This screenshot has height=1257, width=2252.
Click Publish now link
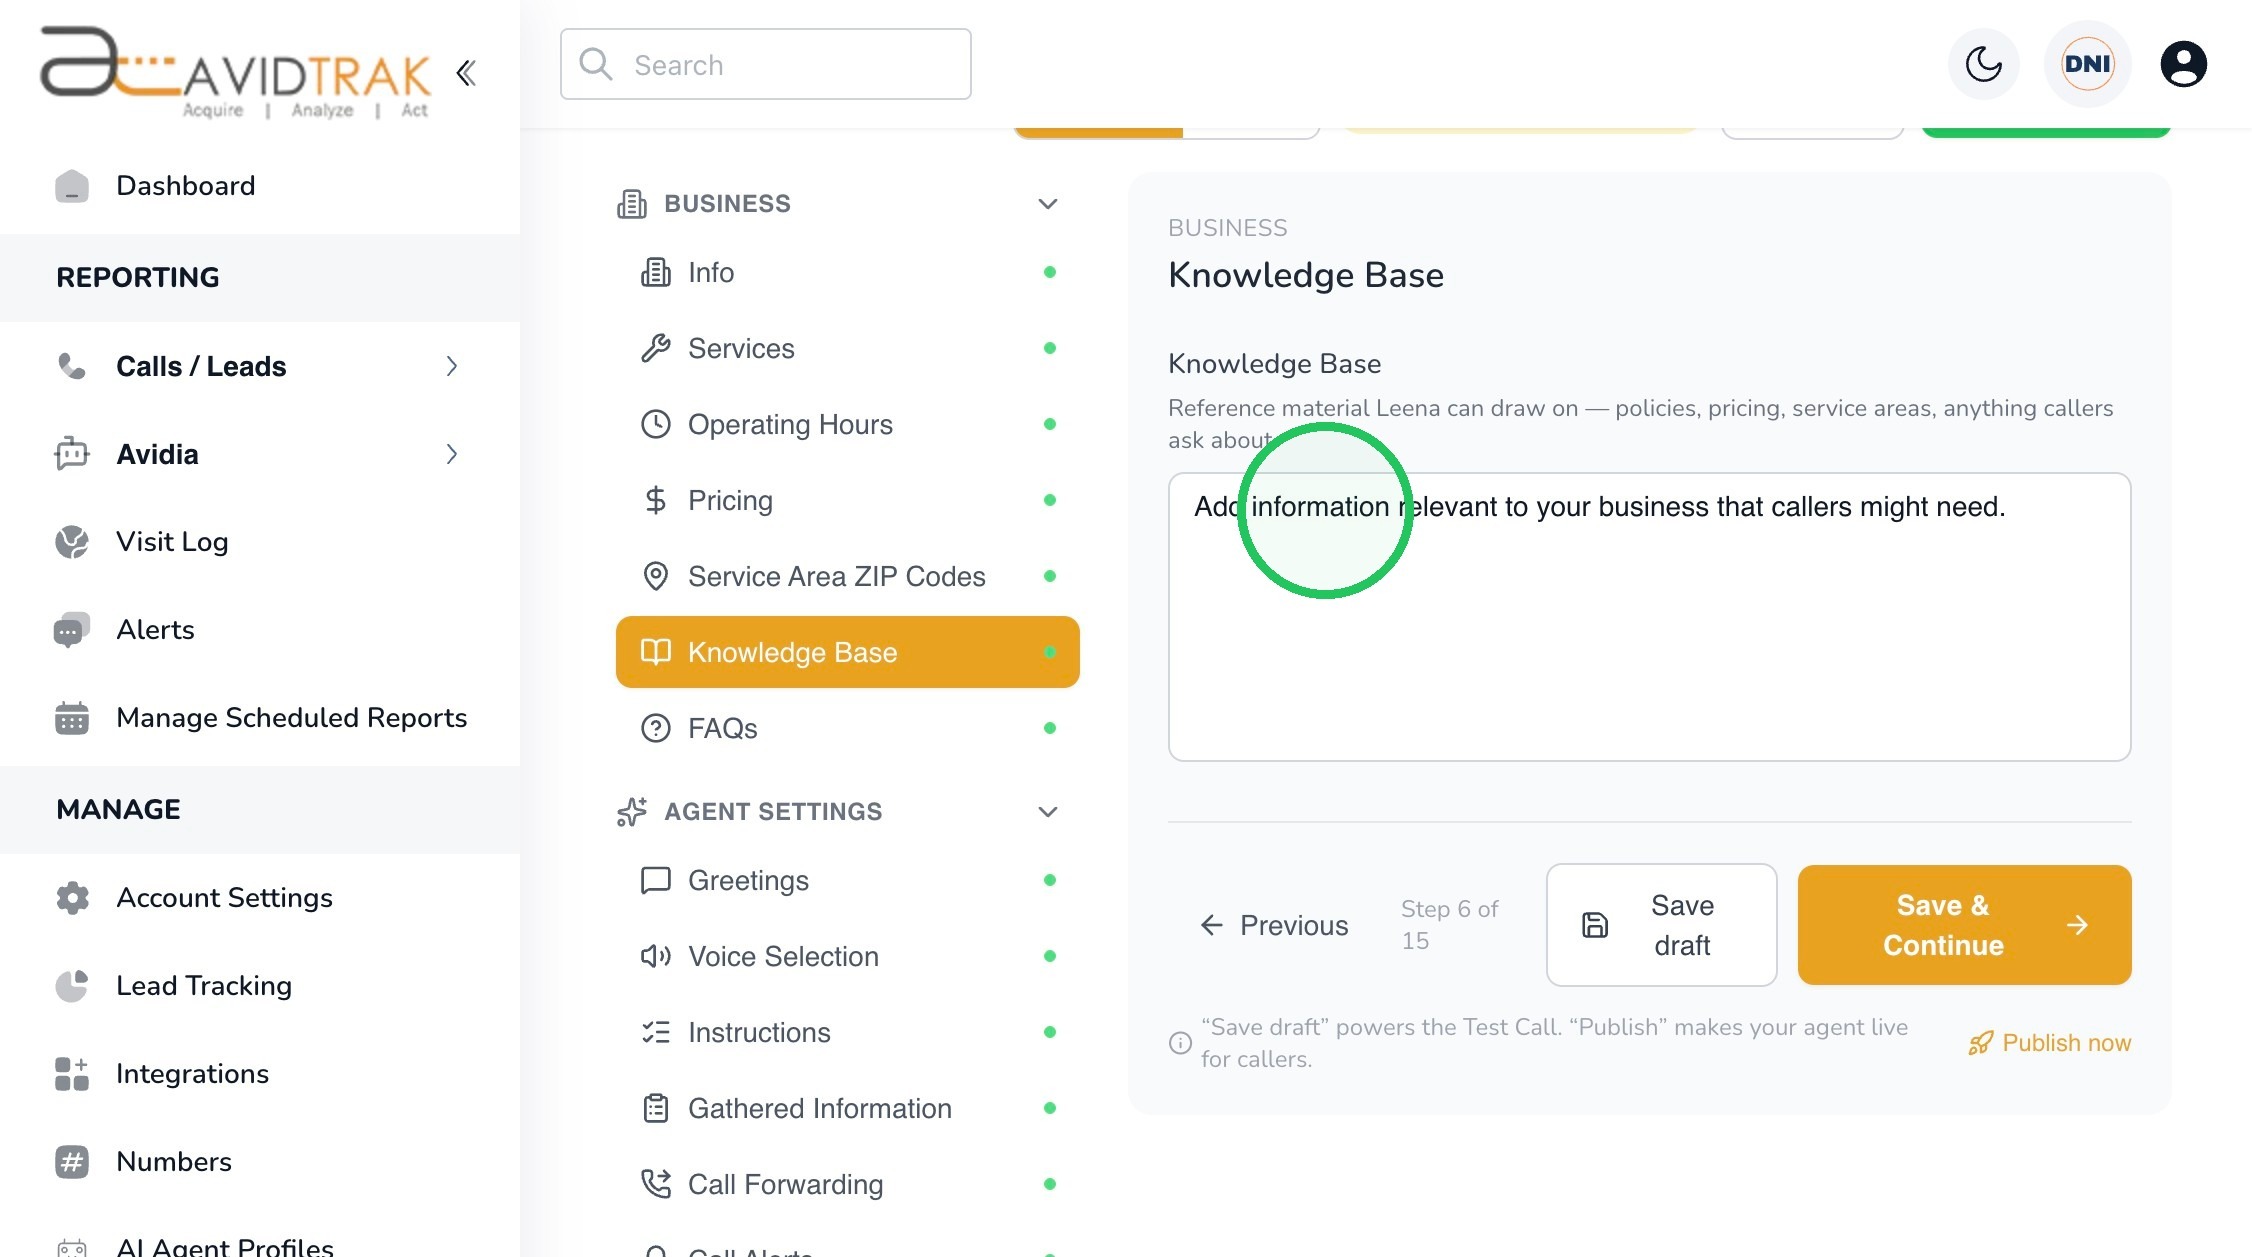(2049, 1043)
